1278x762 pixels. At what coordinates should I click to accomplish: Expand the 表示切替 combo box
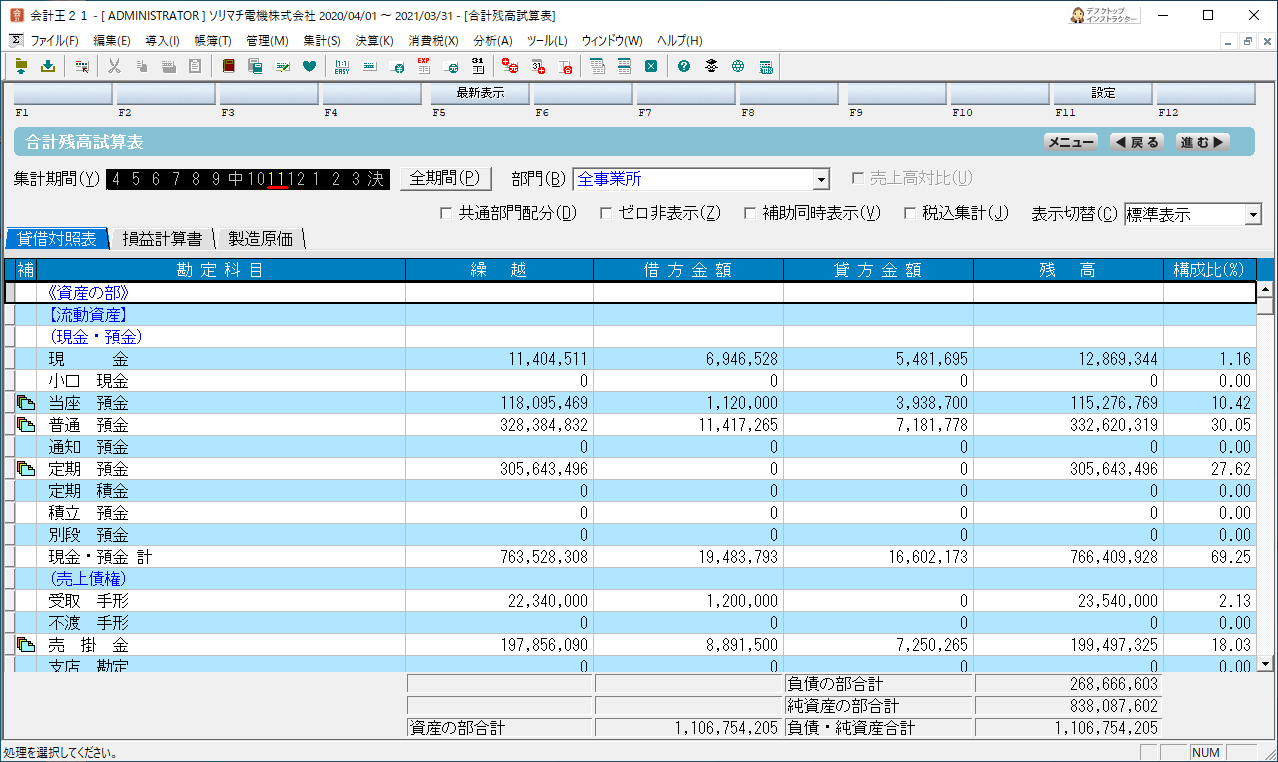[x=1193, y=214]
